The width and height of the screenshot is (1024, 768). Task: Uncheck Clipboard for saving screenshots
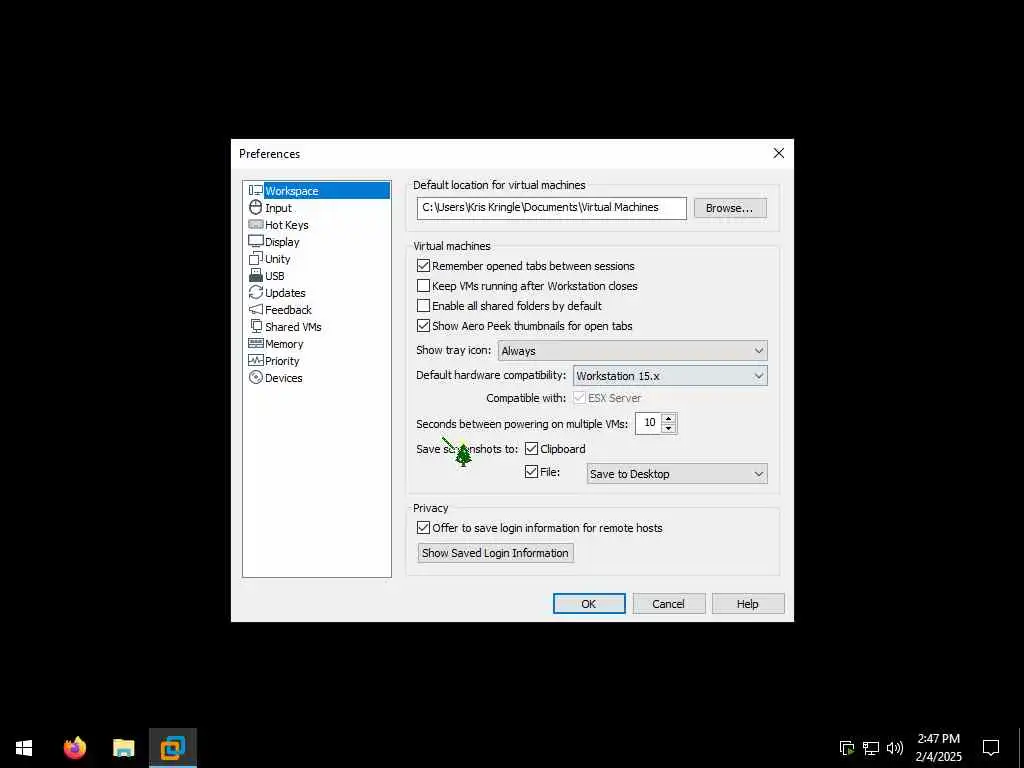[x=532, y=449]
